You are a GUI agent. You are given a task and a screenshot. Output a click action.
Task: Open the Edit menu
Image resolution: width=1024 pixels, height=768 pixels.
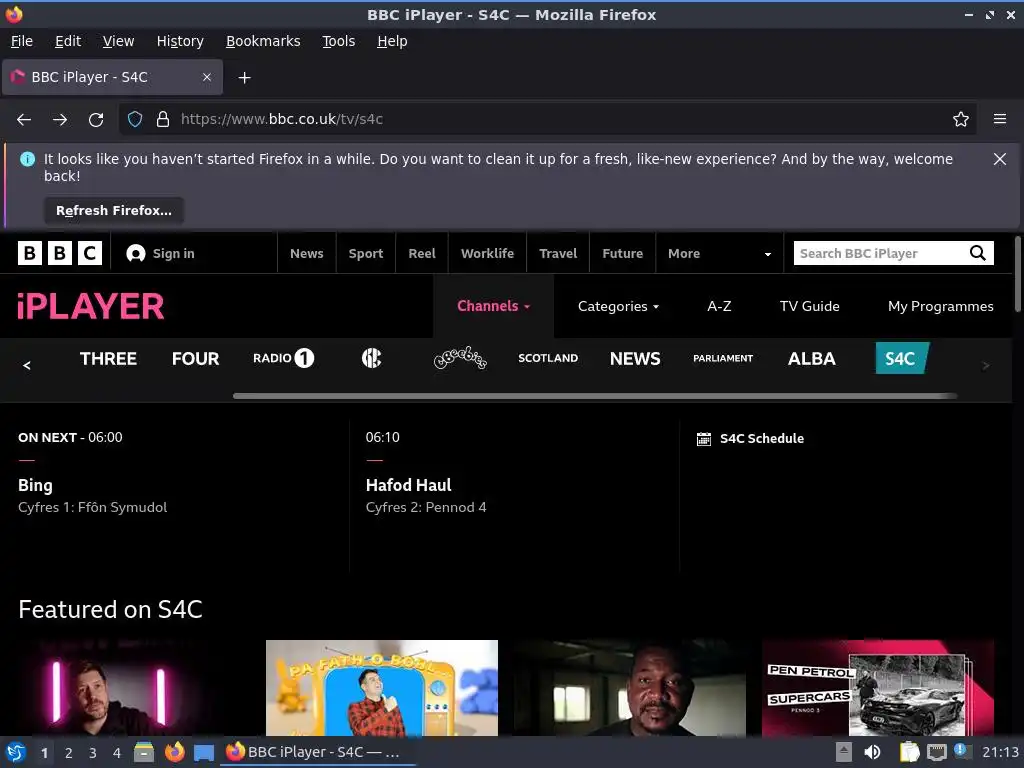(x=68, y=41)
